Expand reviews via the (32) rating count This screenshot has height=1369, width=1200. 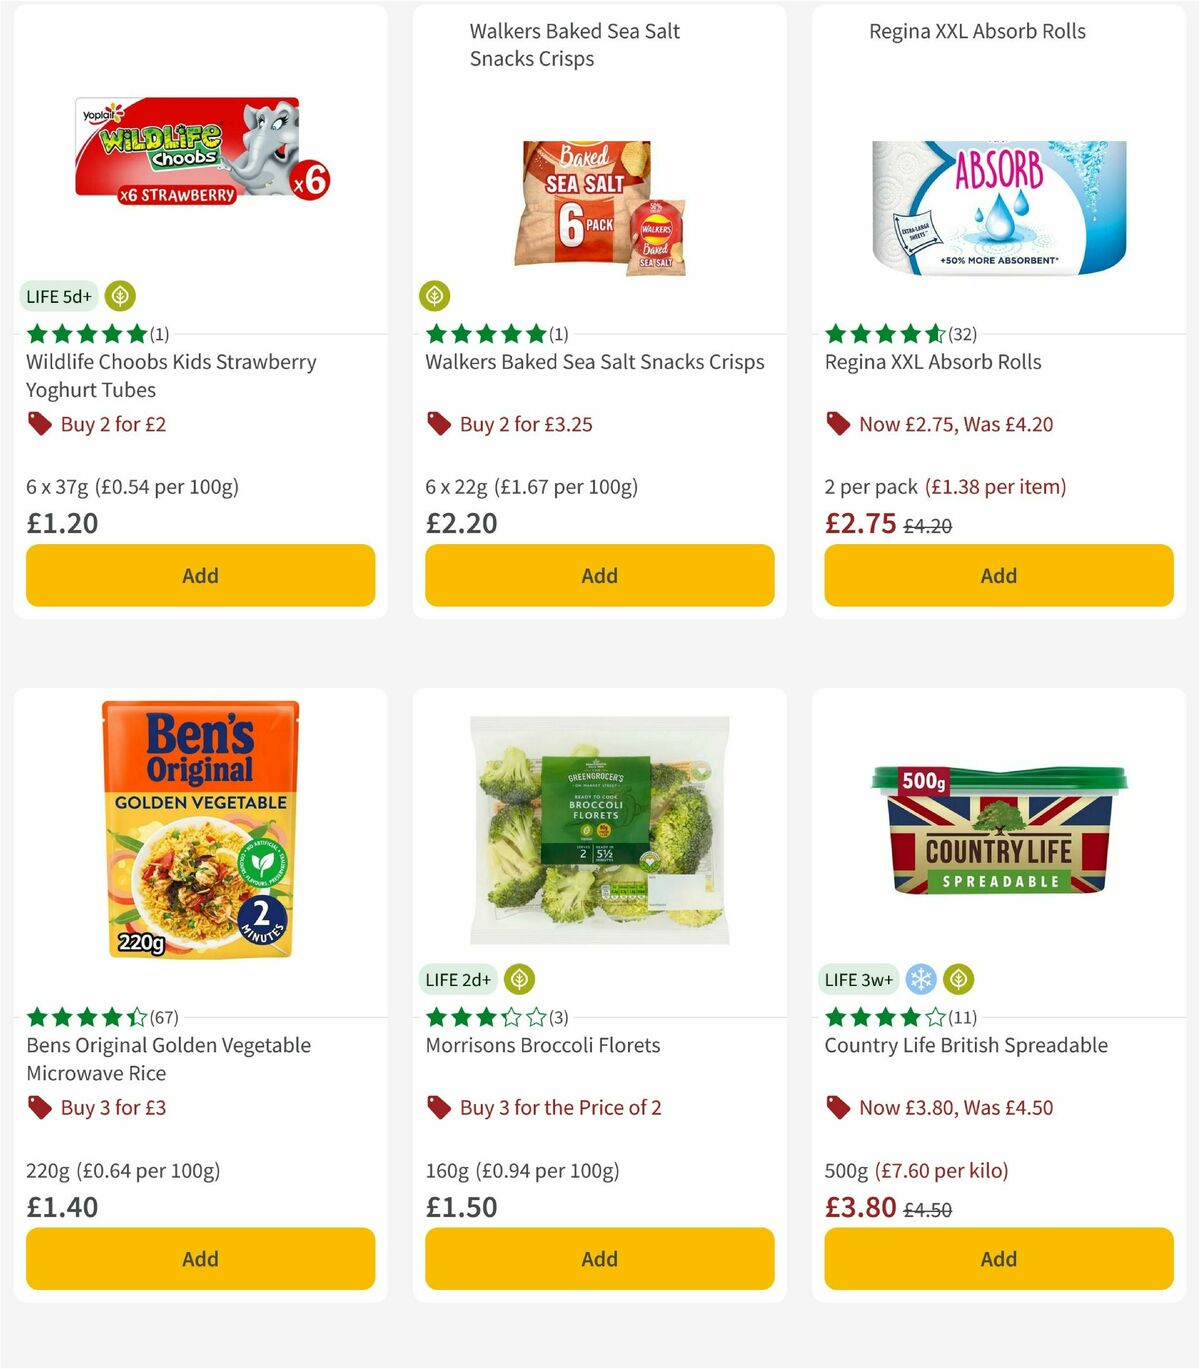tap(964, 334)
